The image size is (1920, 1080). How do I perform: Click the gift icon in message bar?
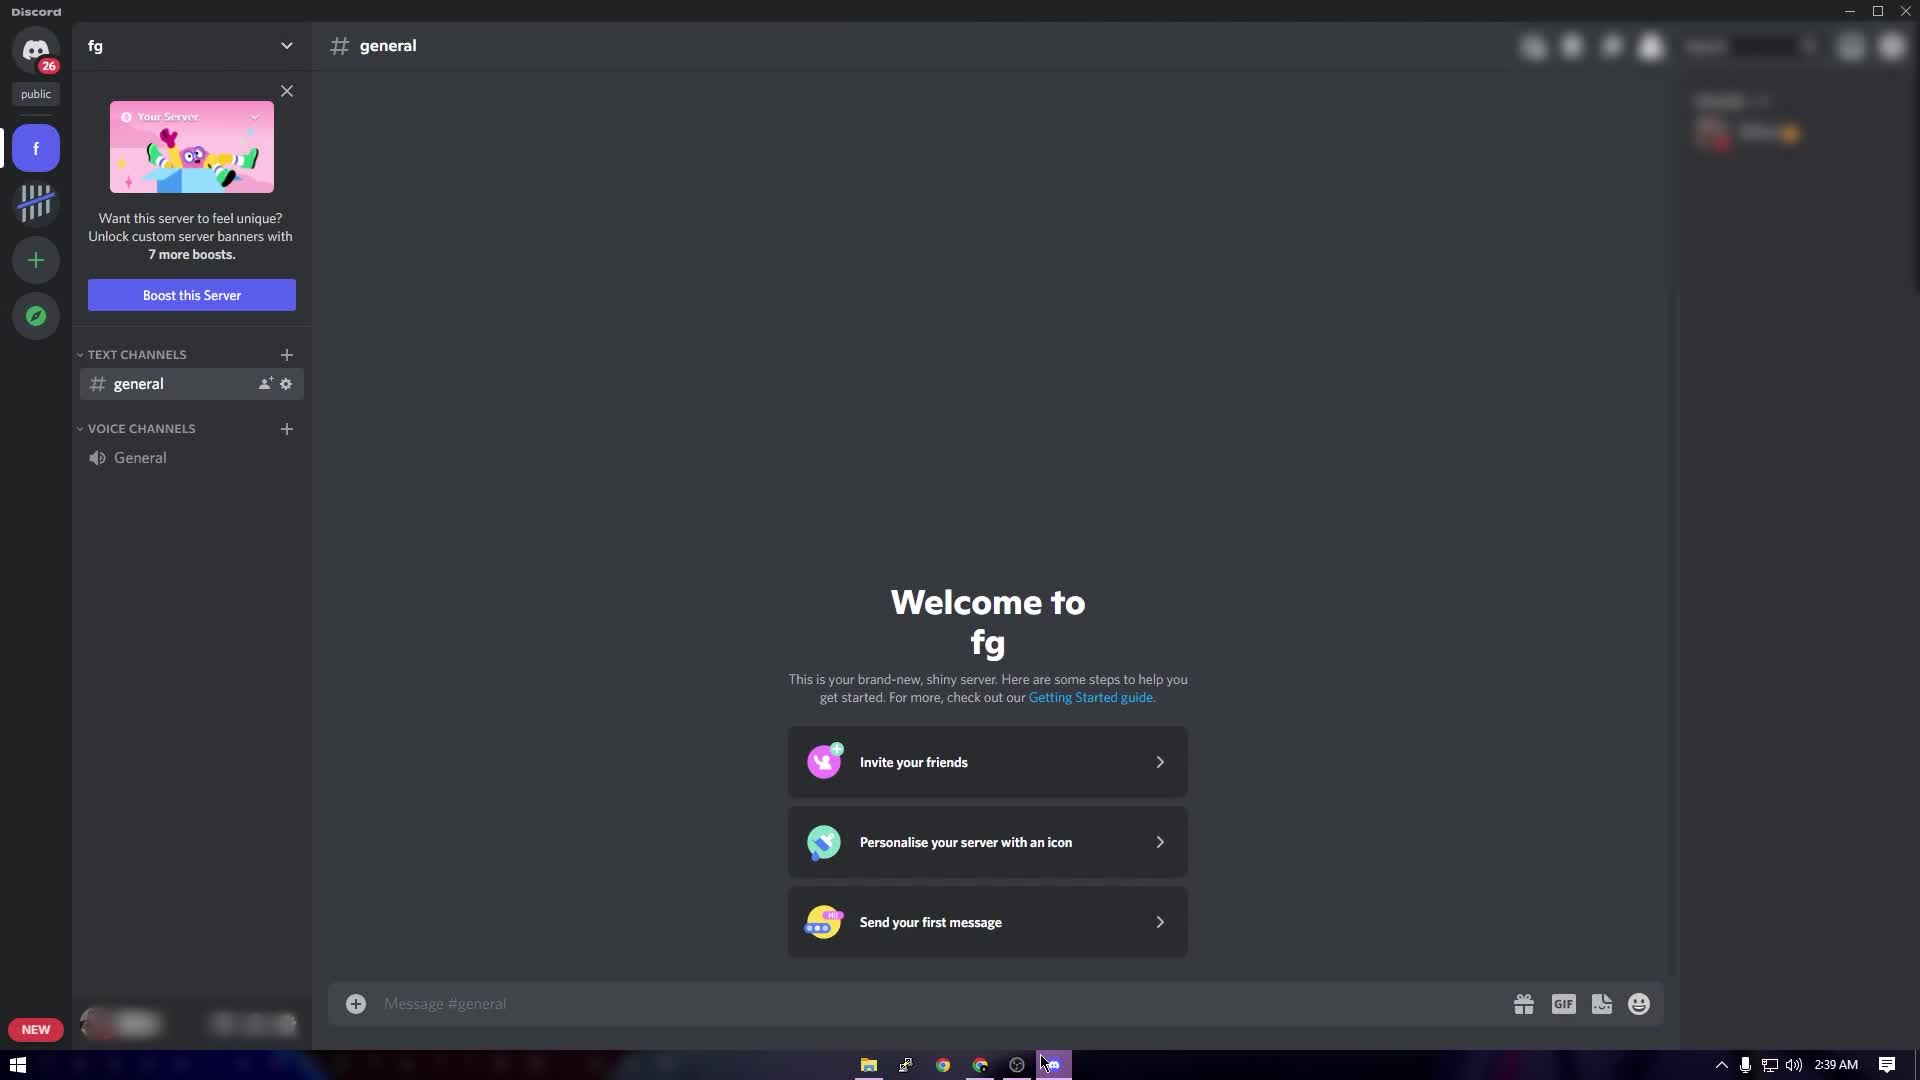click(1524, 1003)
